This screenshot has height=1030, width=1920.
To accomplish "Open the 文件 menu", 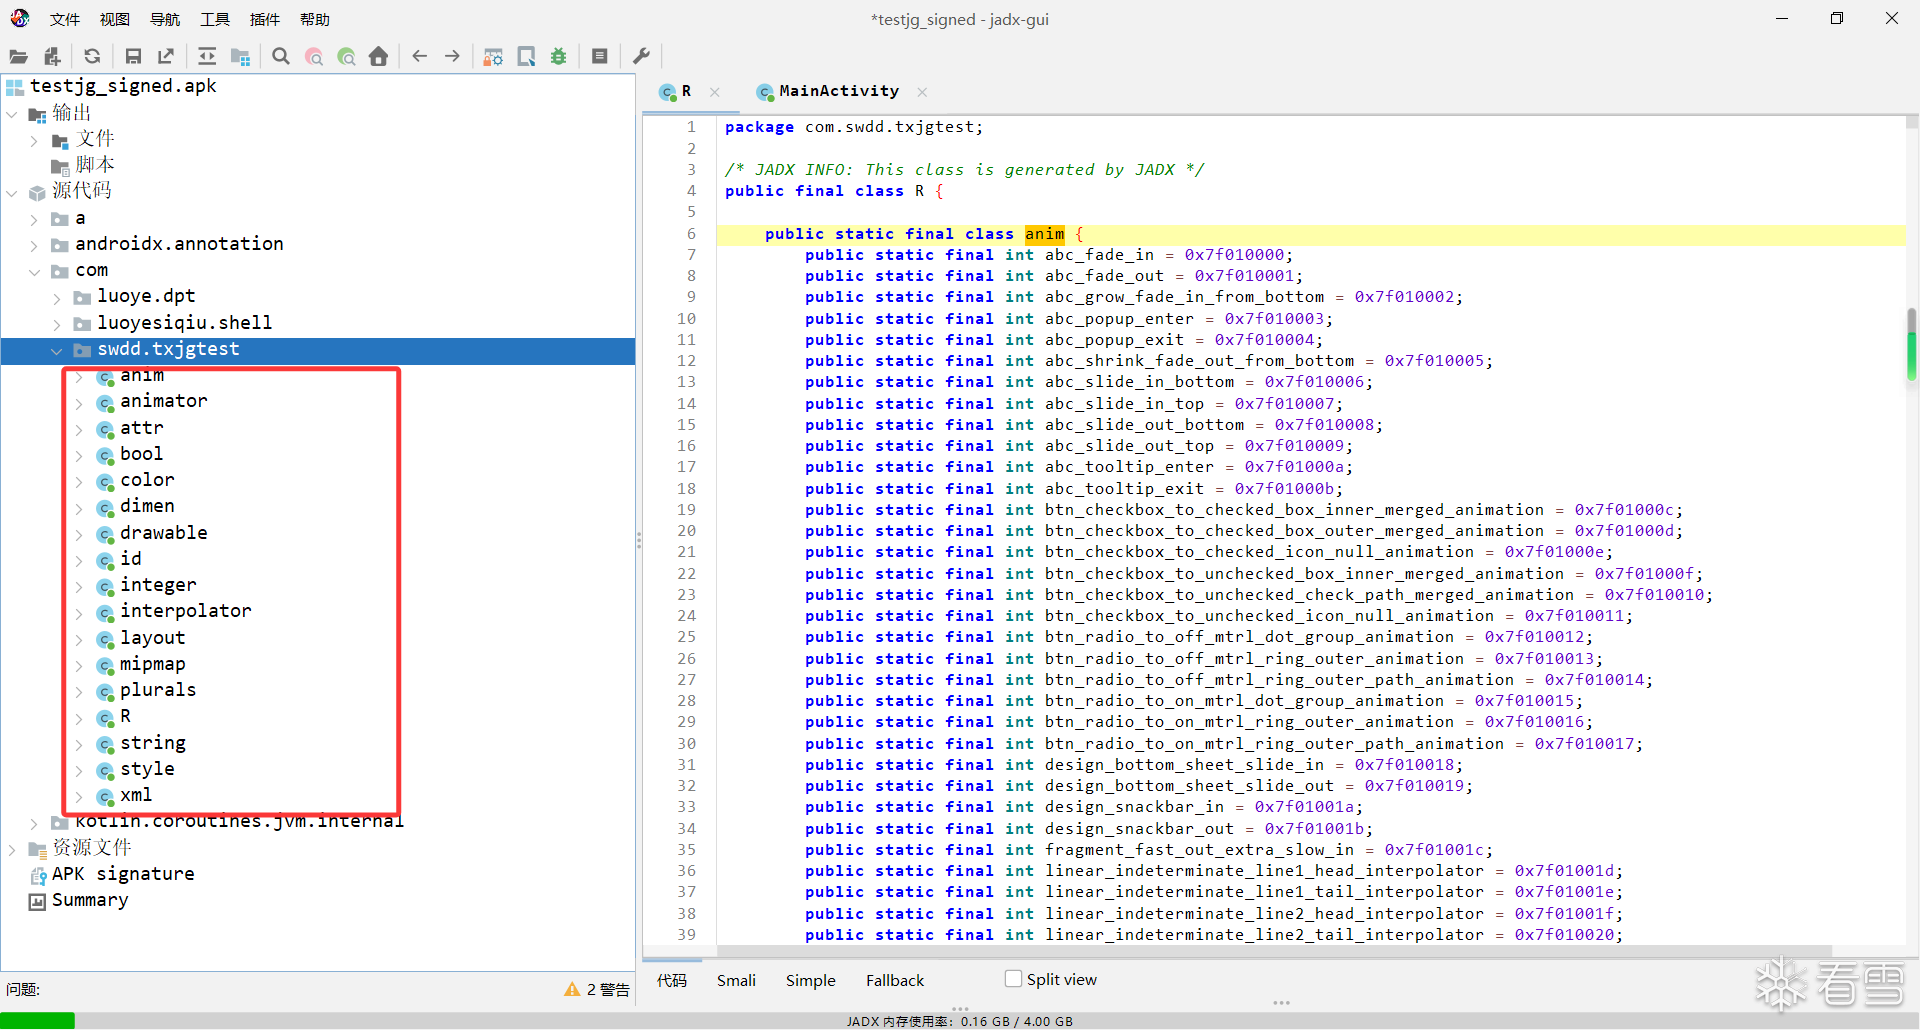I will click(65, 19).
